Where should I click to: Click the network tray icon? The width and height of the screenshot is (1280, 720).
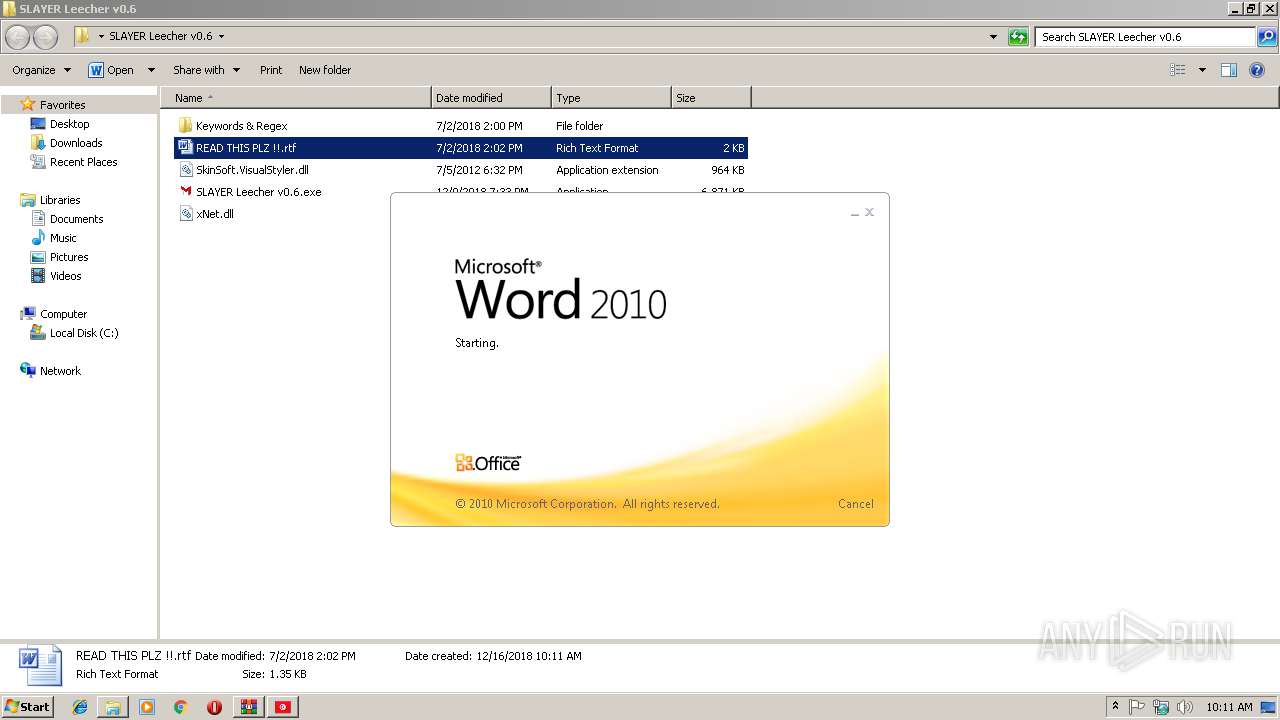click(x=1161, y=707)
